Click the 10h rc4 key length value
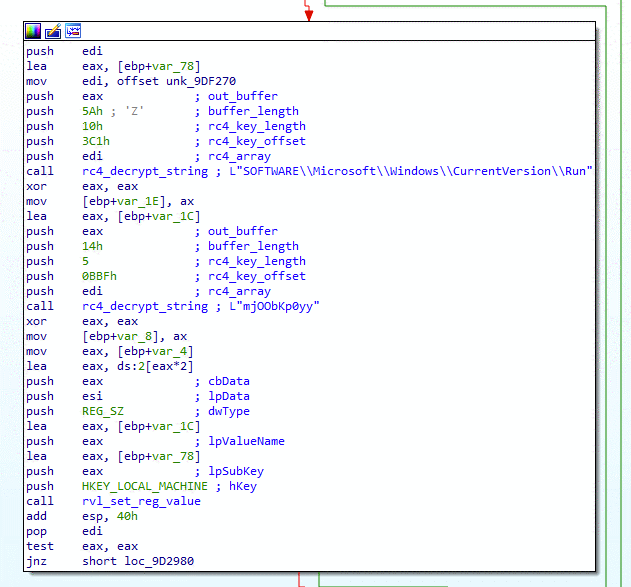Viewport: 631px width, 587px height. coord(92,126)
